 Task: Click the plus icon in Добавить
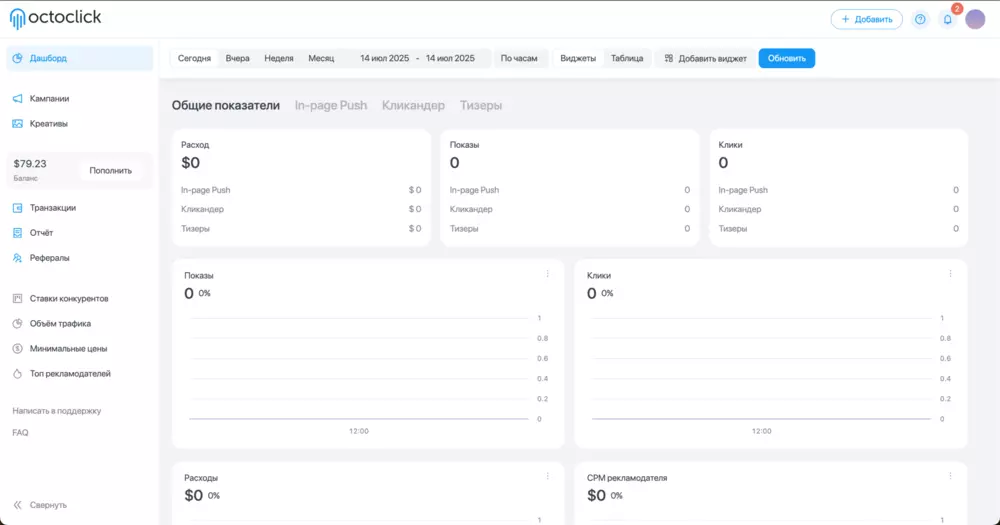click(845, 19)
